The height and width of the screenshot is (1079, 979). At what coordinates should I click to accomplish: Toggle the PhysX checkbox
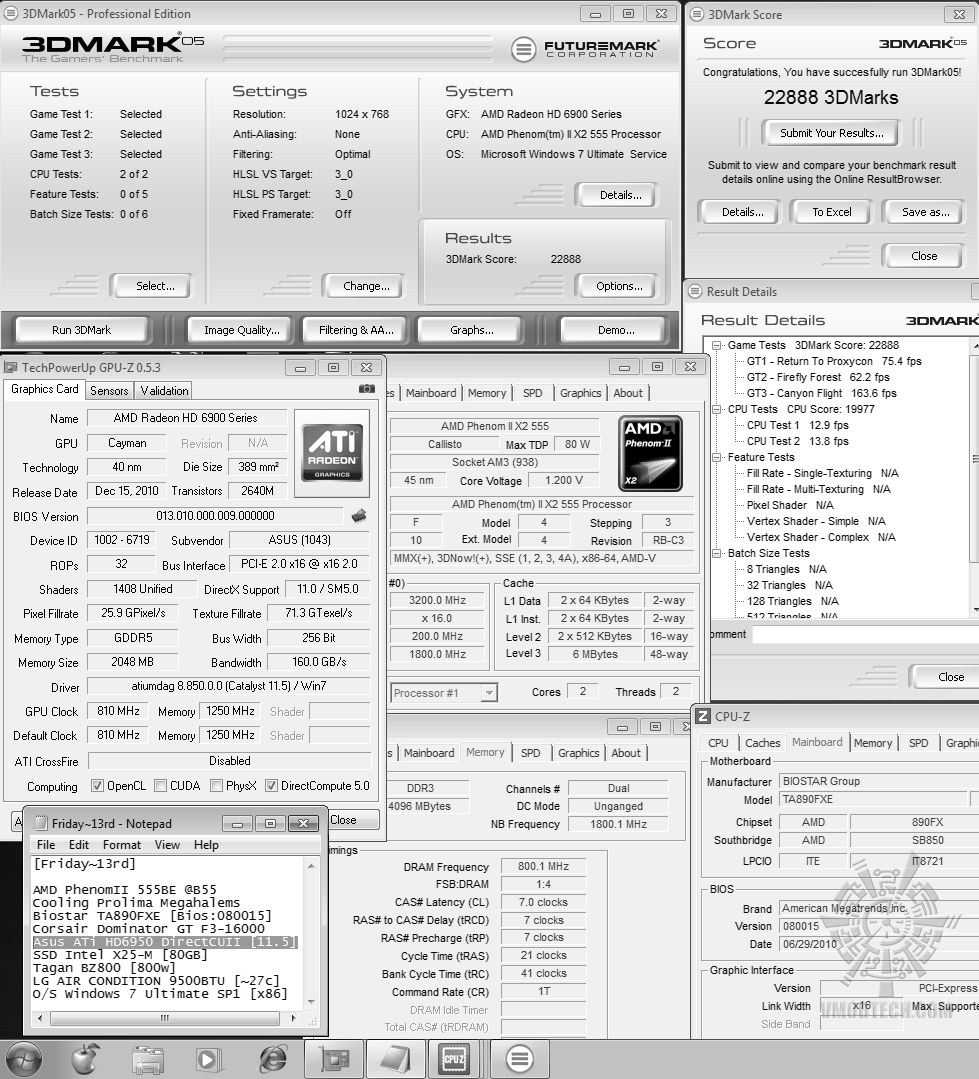[216, 786]
